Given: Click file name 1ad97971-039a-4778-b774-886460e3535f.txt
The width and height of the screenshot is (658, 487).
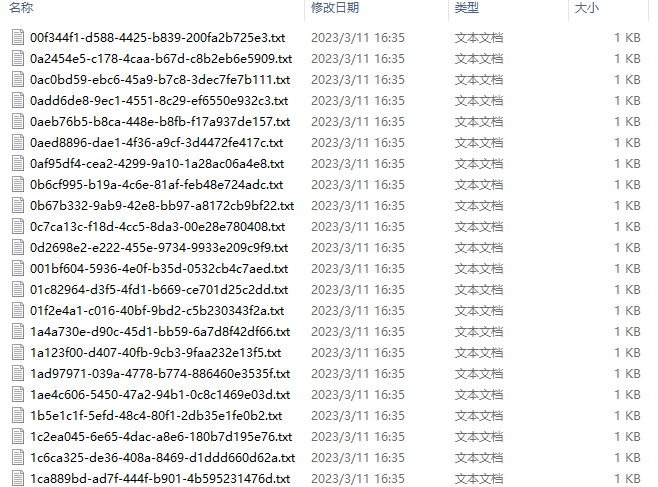Looking at the screenshot, I should (160, 373).
